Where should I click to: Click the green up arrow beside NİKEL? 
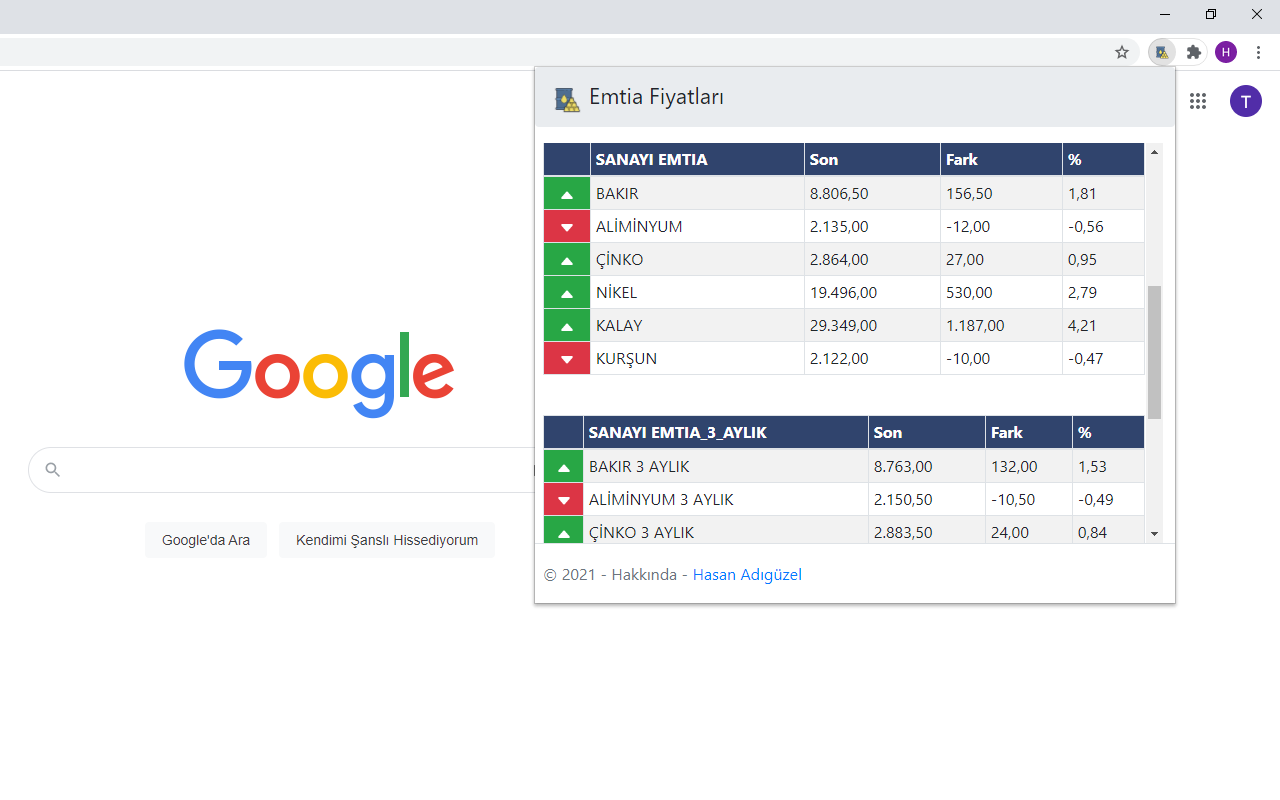coord(567,292)
